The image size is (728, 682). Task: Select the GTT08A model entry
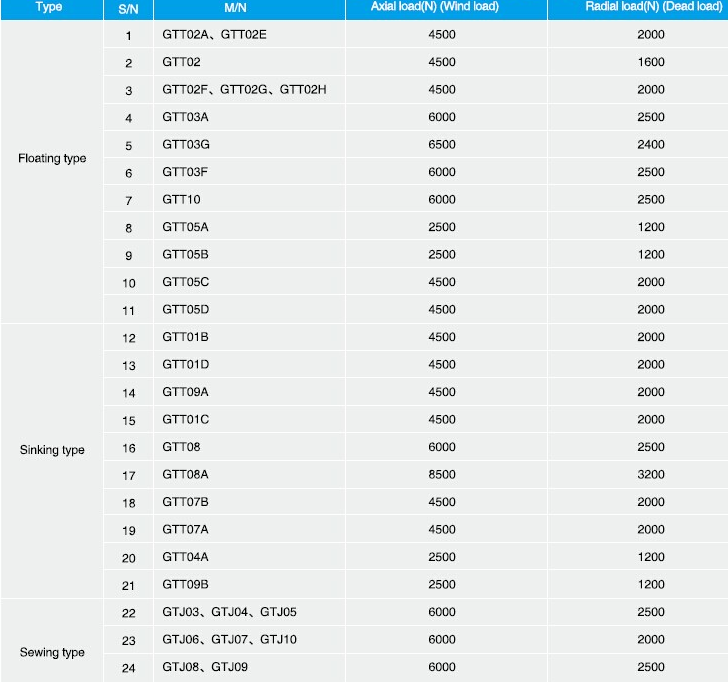[186, 475]
